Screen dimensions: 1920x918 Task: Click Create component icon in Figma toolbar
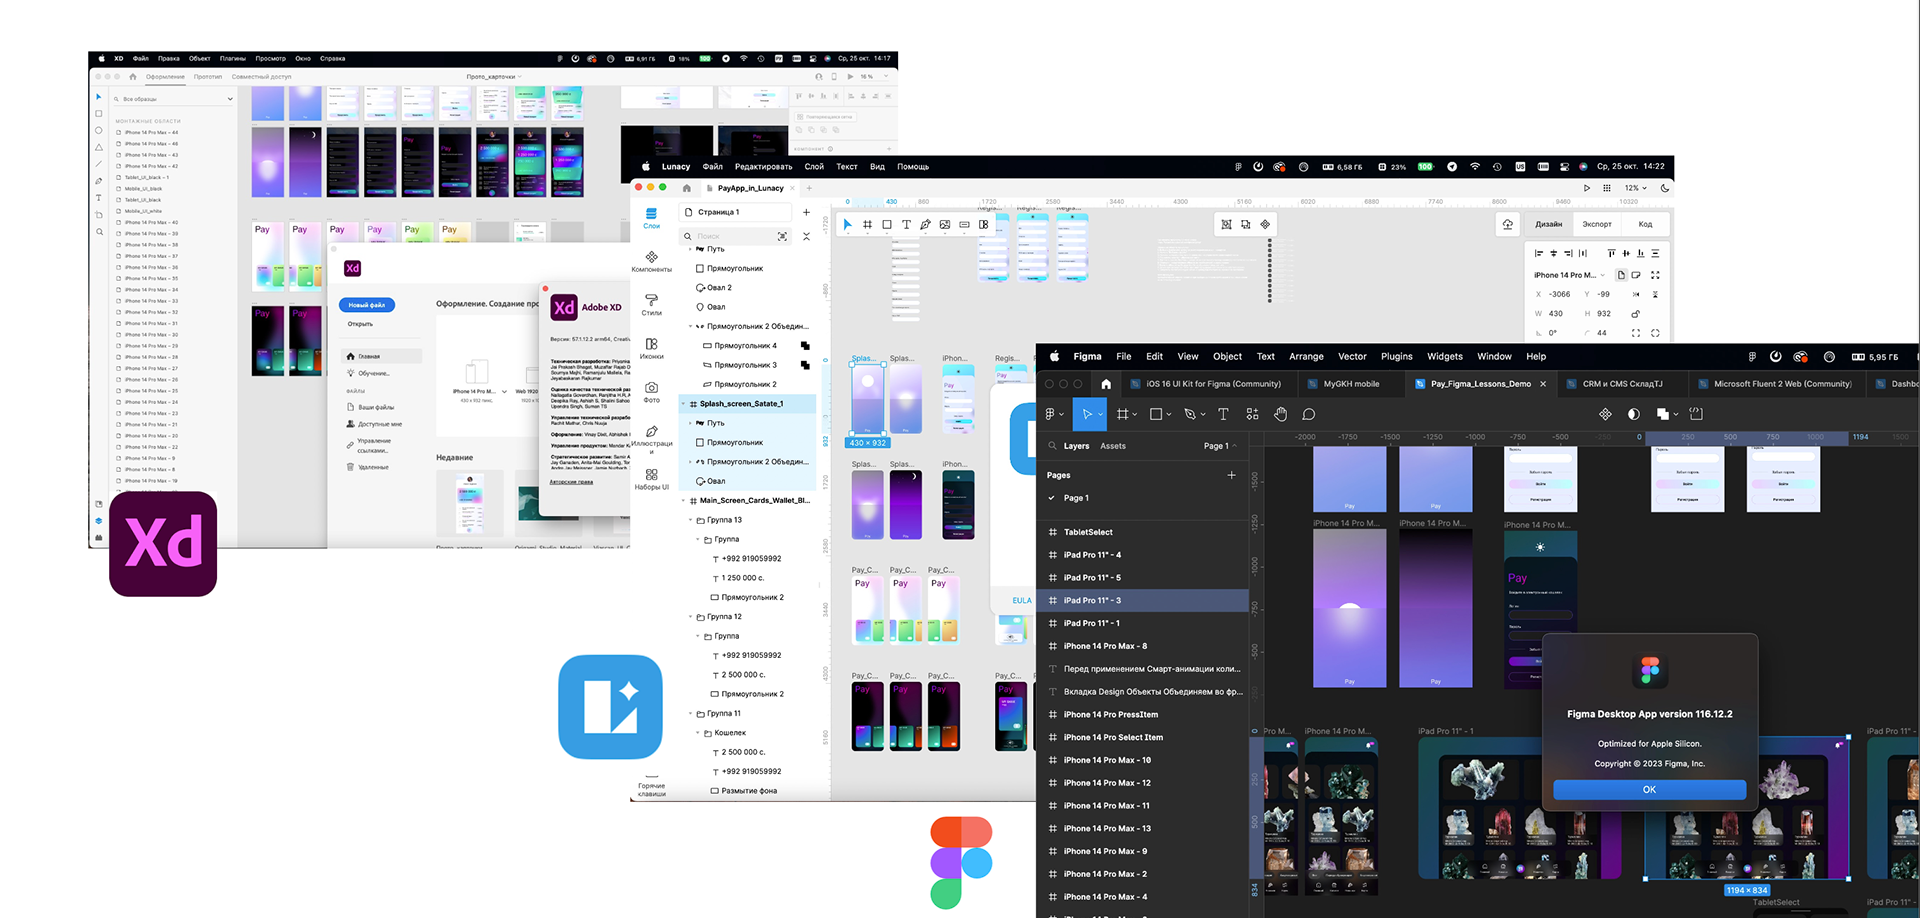(1605, 414)
